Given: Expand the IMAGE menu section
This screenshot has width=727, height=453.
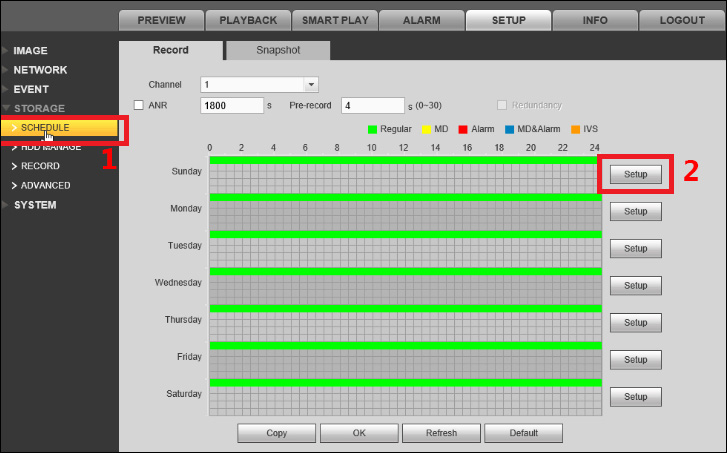Looking at the screenshot, I should [30, 51].
